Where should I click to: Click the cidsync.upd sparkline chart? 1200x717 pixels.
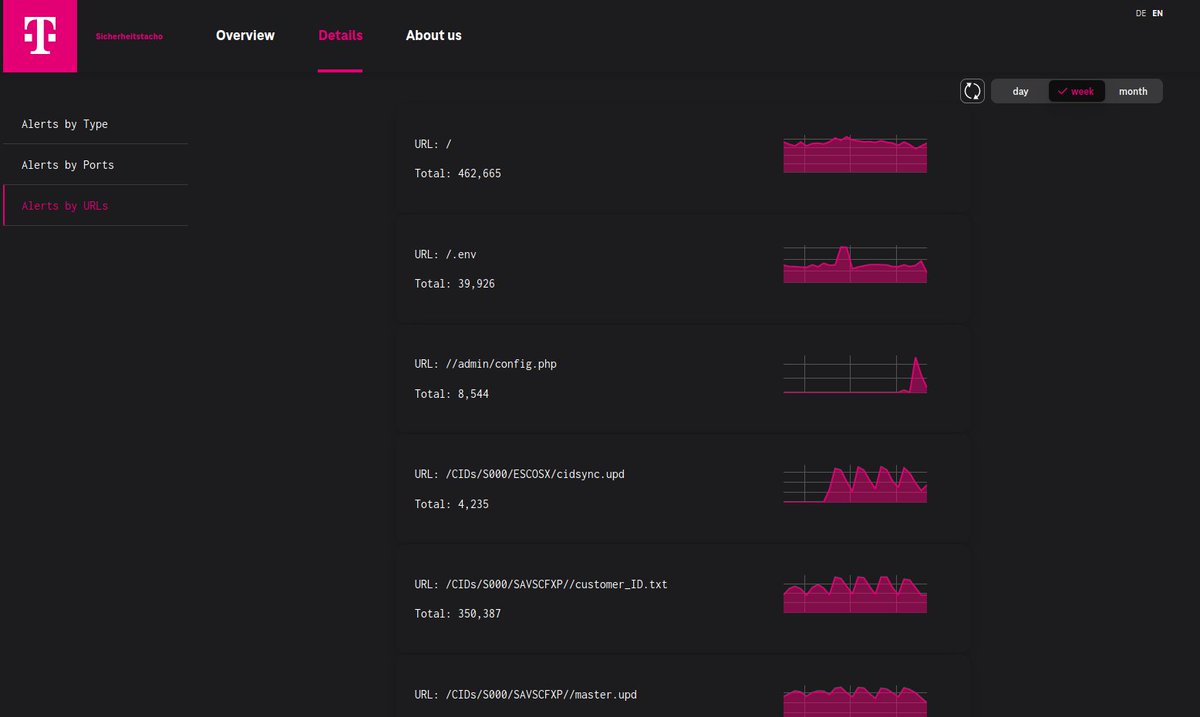pos(855,483)
